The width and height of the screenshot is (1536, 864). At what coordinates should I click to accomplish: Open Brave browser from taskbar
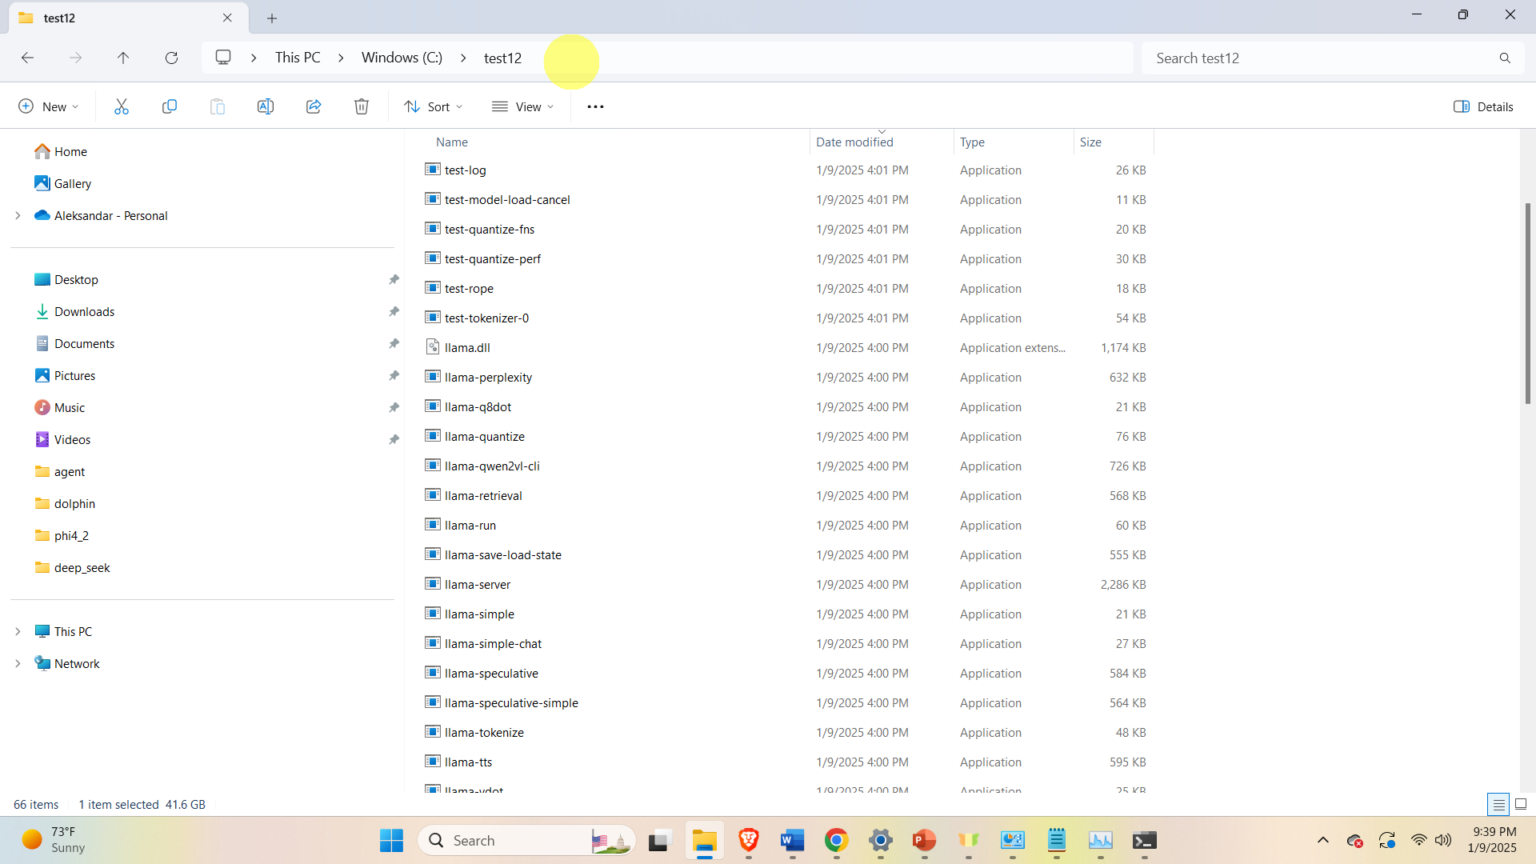tap(748, 840)
